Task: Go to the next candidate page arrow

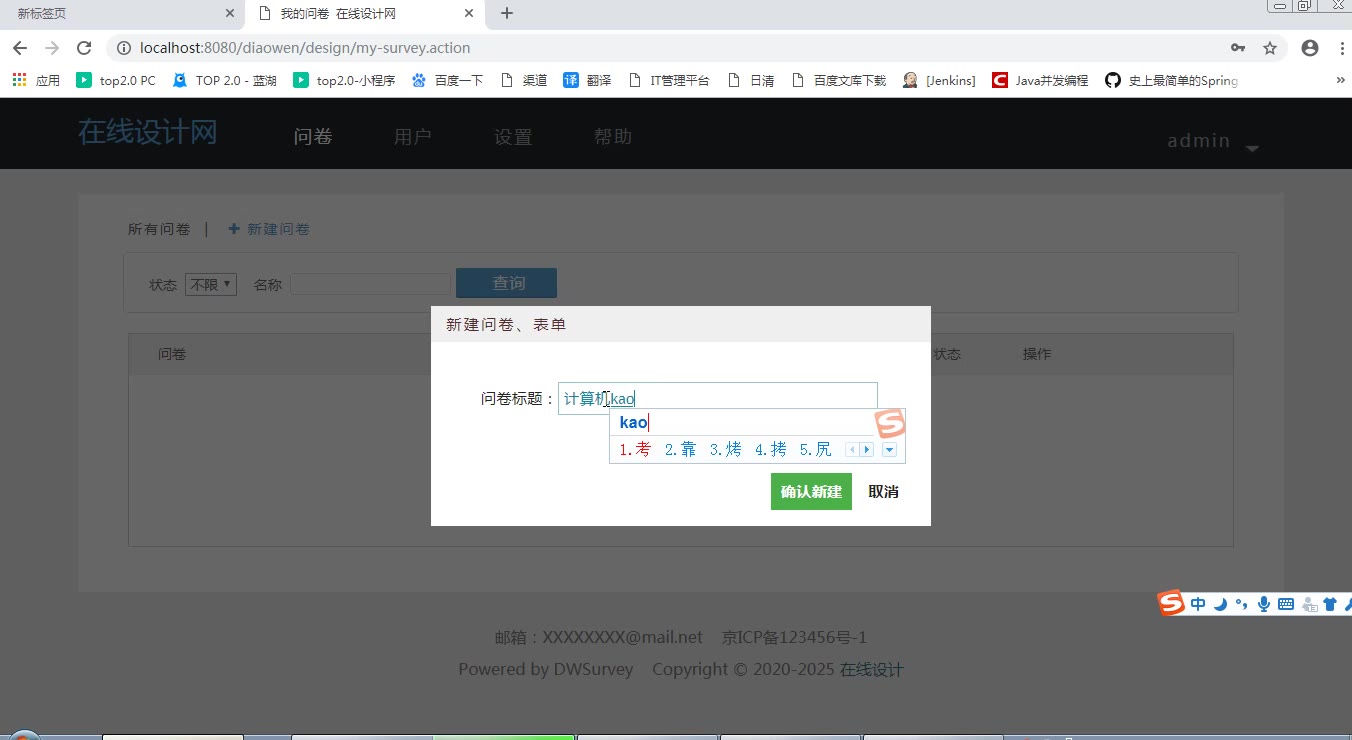Action: [x=867, y=450]
